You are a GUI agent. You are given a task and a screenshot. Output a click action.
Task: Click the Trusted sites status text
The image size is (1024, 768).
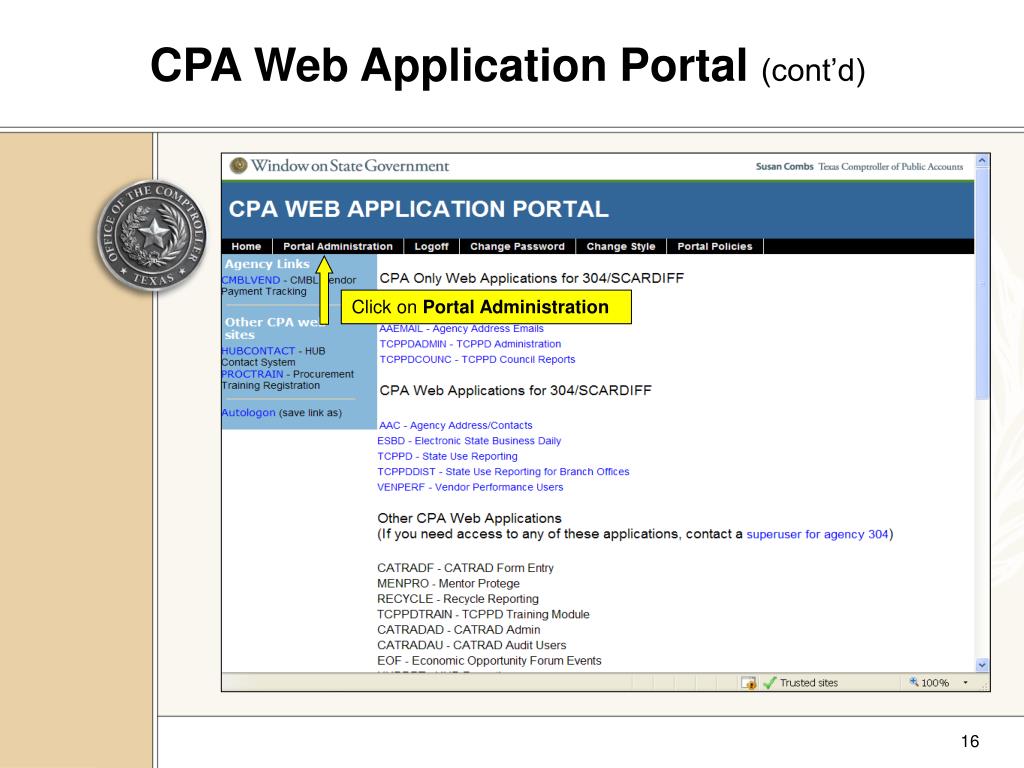point(808,683)
